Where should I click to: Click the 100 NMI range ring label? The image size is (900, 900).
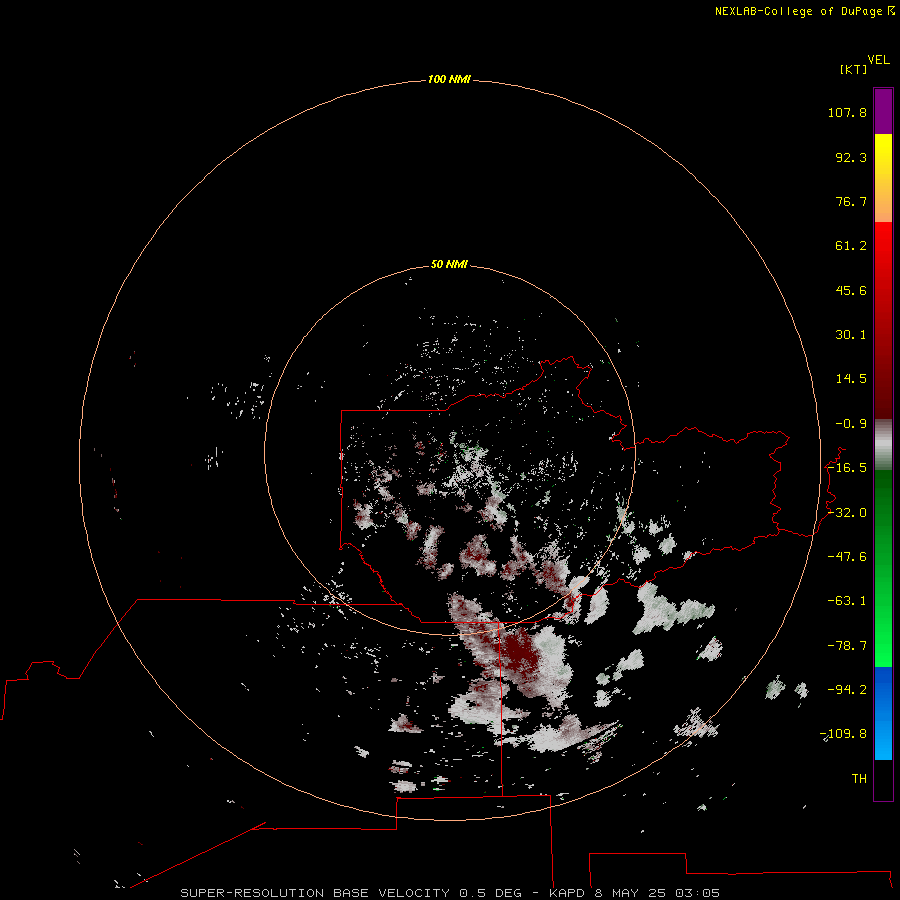coord(449,79)
